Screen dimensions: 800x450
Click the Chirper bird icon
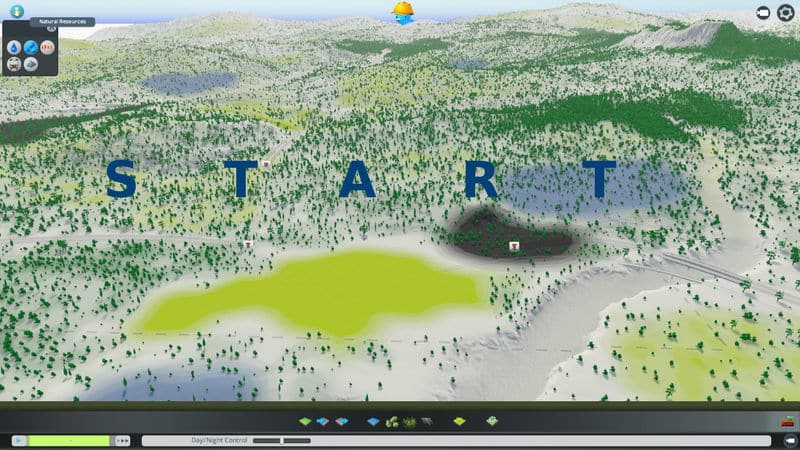pos(403,12)
